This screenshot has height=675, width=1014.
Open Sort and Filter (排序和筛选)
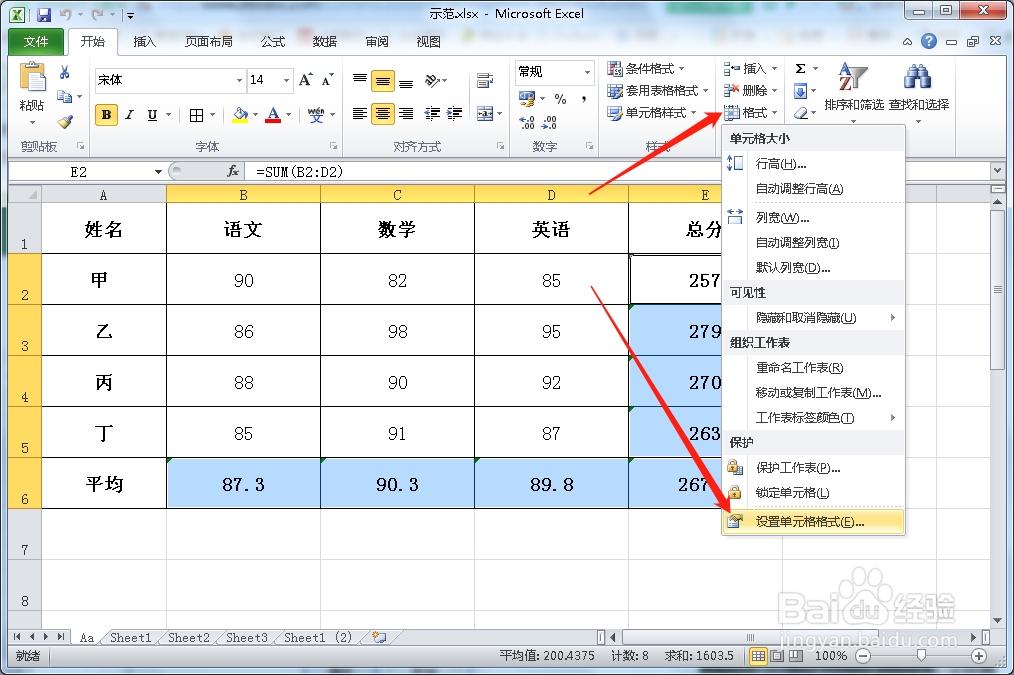pos(854,93)
